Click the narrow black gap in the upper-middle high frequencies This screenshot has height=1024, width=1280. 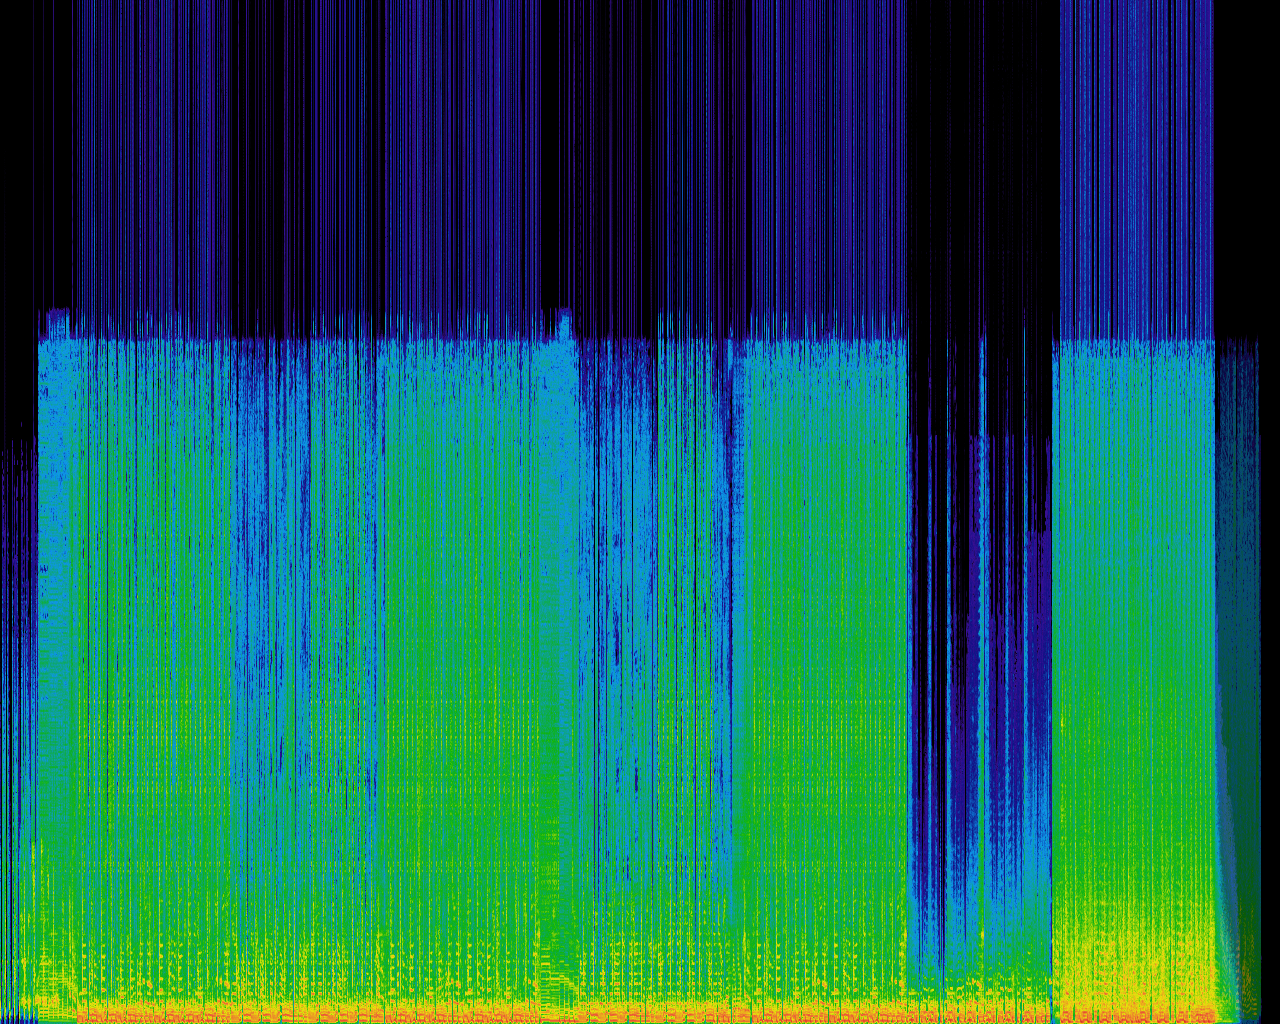[557, 150]
